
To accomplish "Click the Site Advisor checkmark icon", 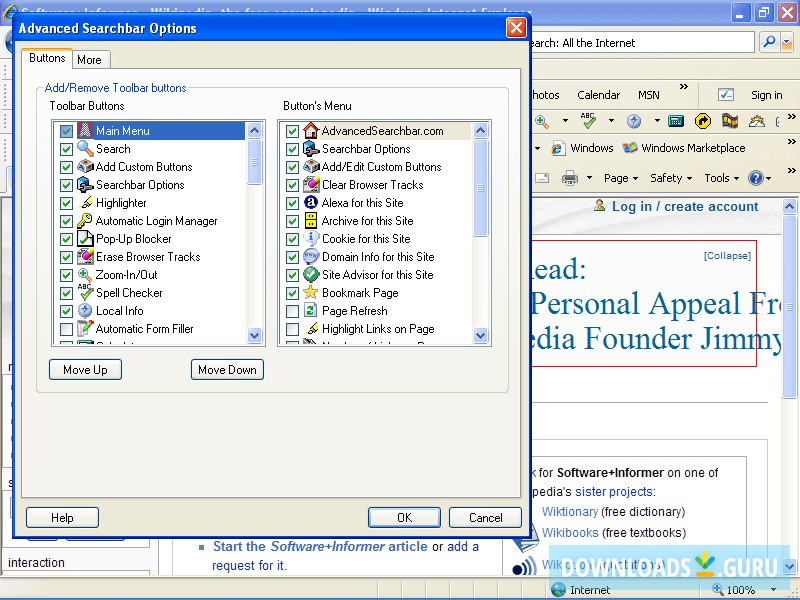I will point(310,274).
